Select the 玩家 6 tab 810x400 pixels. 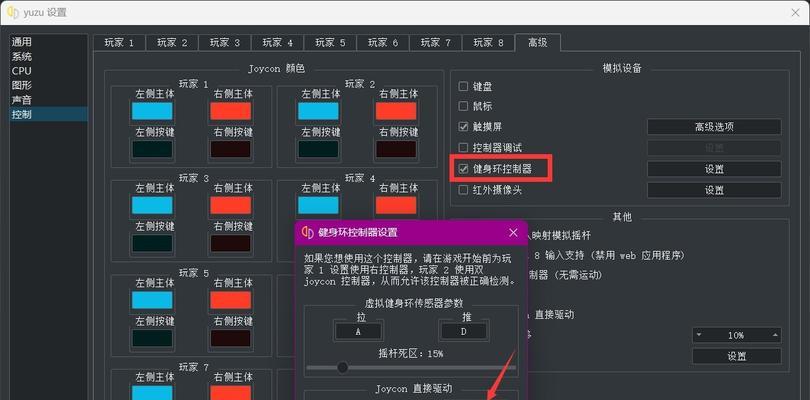(383, 43)
